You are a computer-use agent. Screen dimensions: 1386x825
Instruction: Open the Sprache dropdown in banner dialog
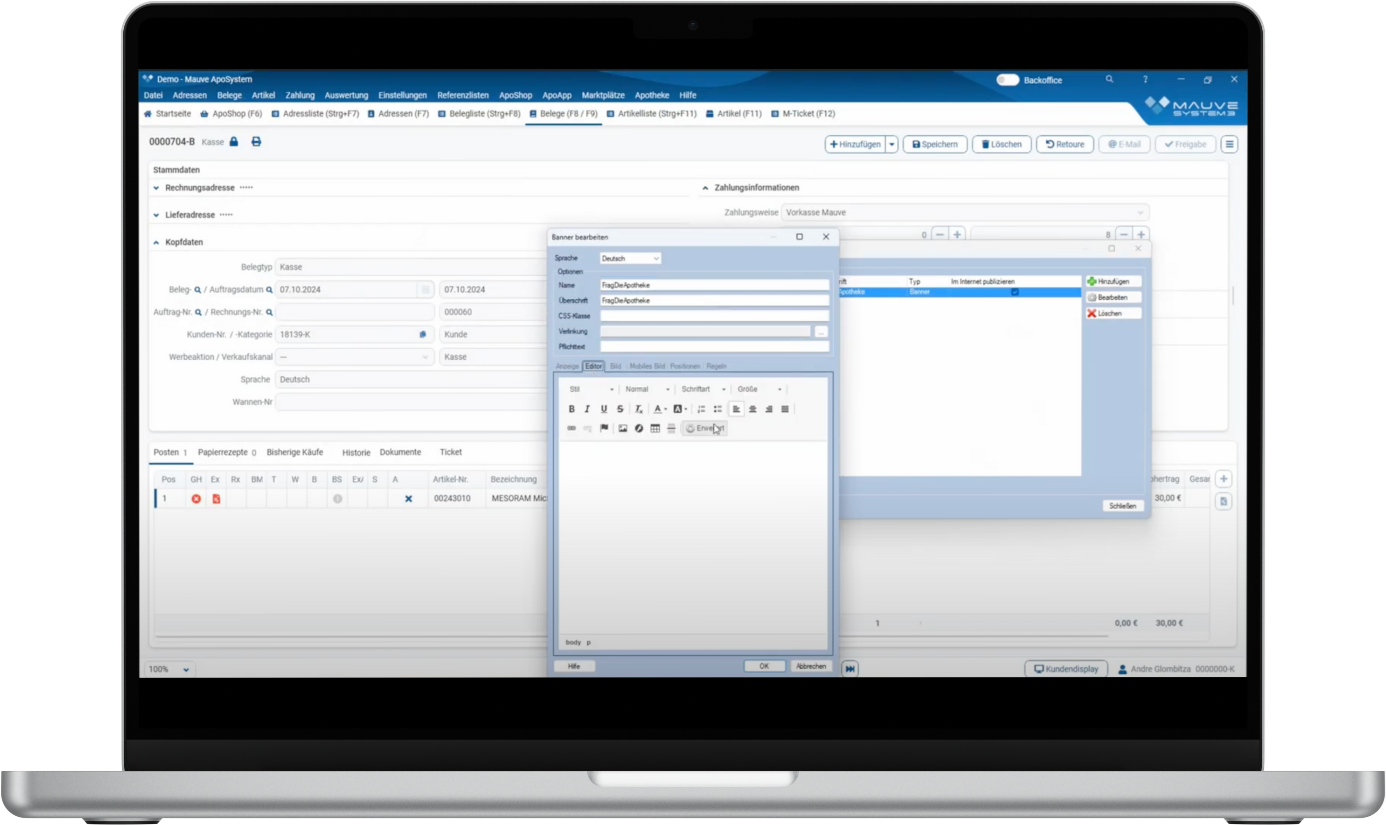pyautogui.click(x=630, y=258)
